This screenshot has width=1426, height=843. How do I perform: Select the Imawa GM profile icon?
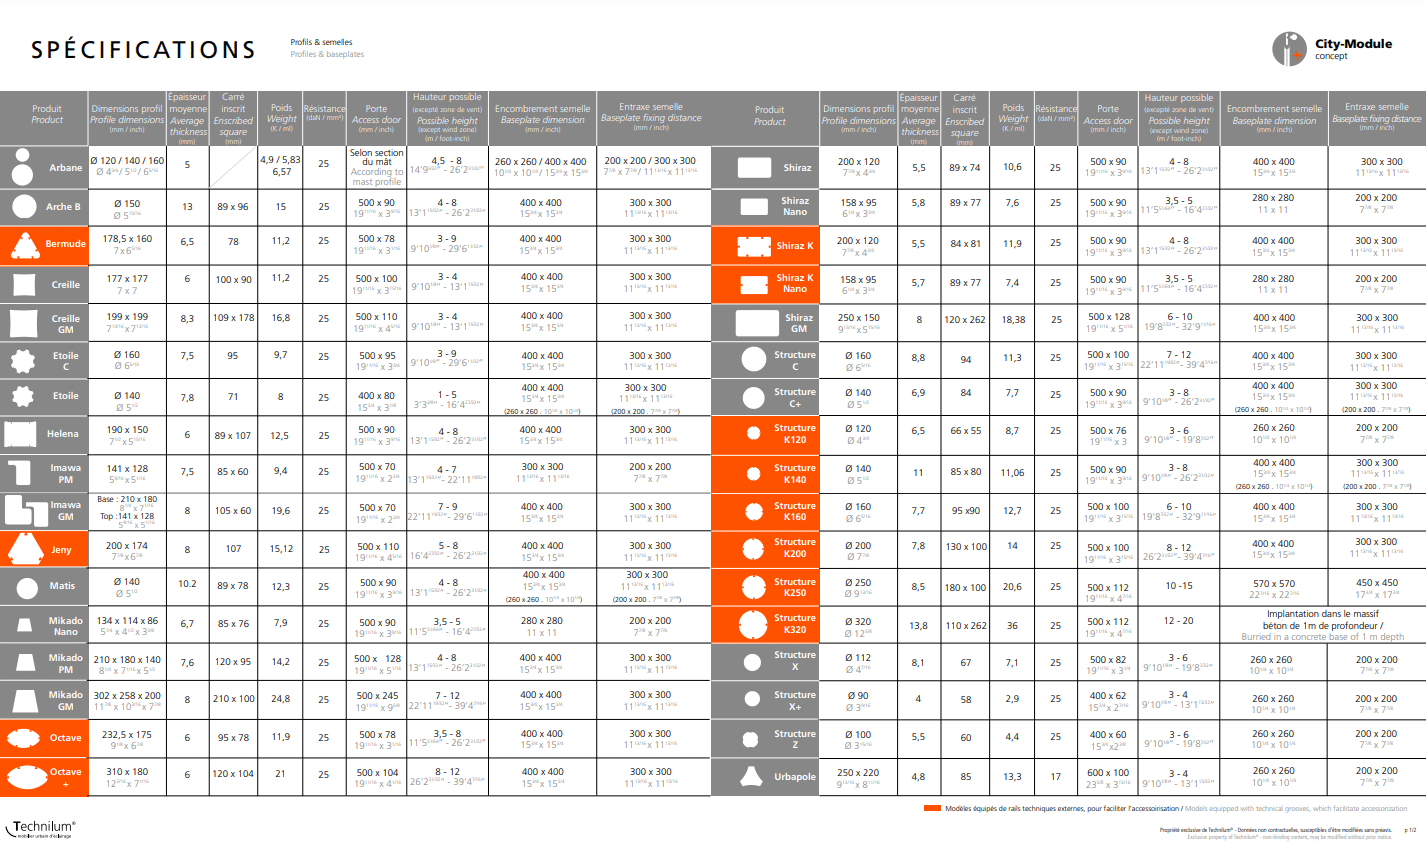[x=26, y=510]
